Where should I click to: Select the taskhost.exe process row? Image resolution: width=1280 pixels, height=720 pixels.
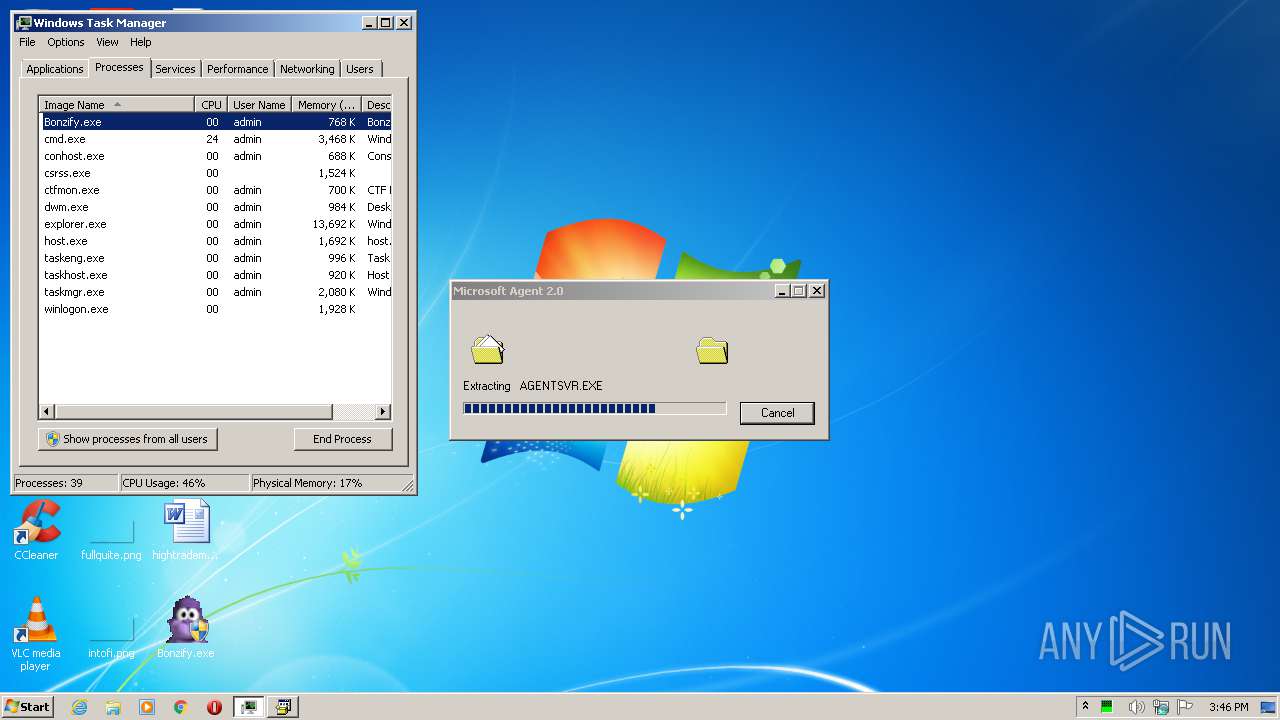215,275
